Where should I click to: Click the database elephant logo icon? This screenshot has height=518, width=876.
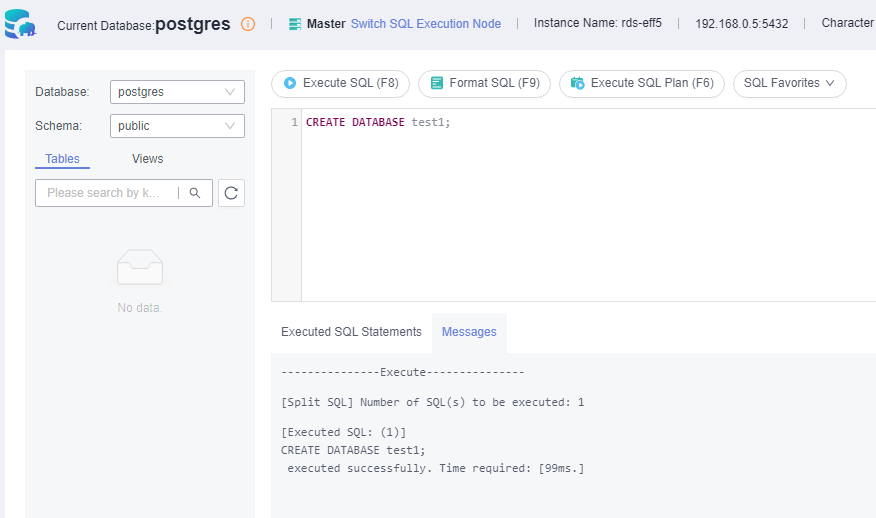(x=20, y=23)
